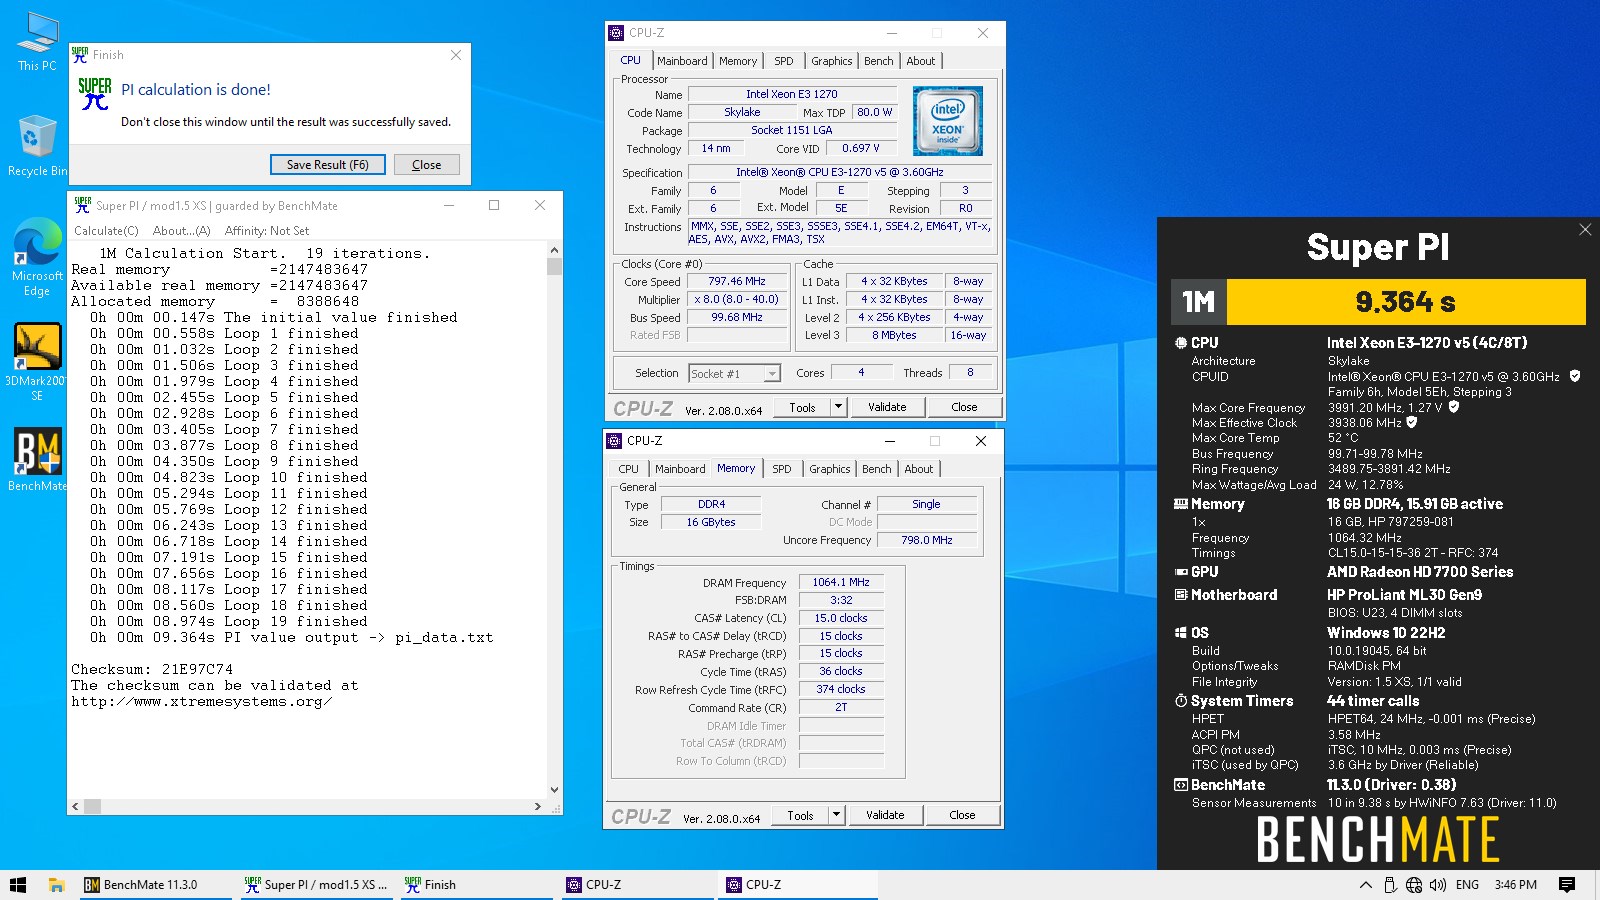Open Tools dropdown arrow in Memory CPU-Z
Viewport: 1600px width, 900px height.
tap(836, 815)
